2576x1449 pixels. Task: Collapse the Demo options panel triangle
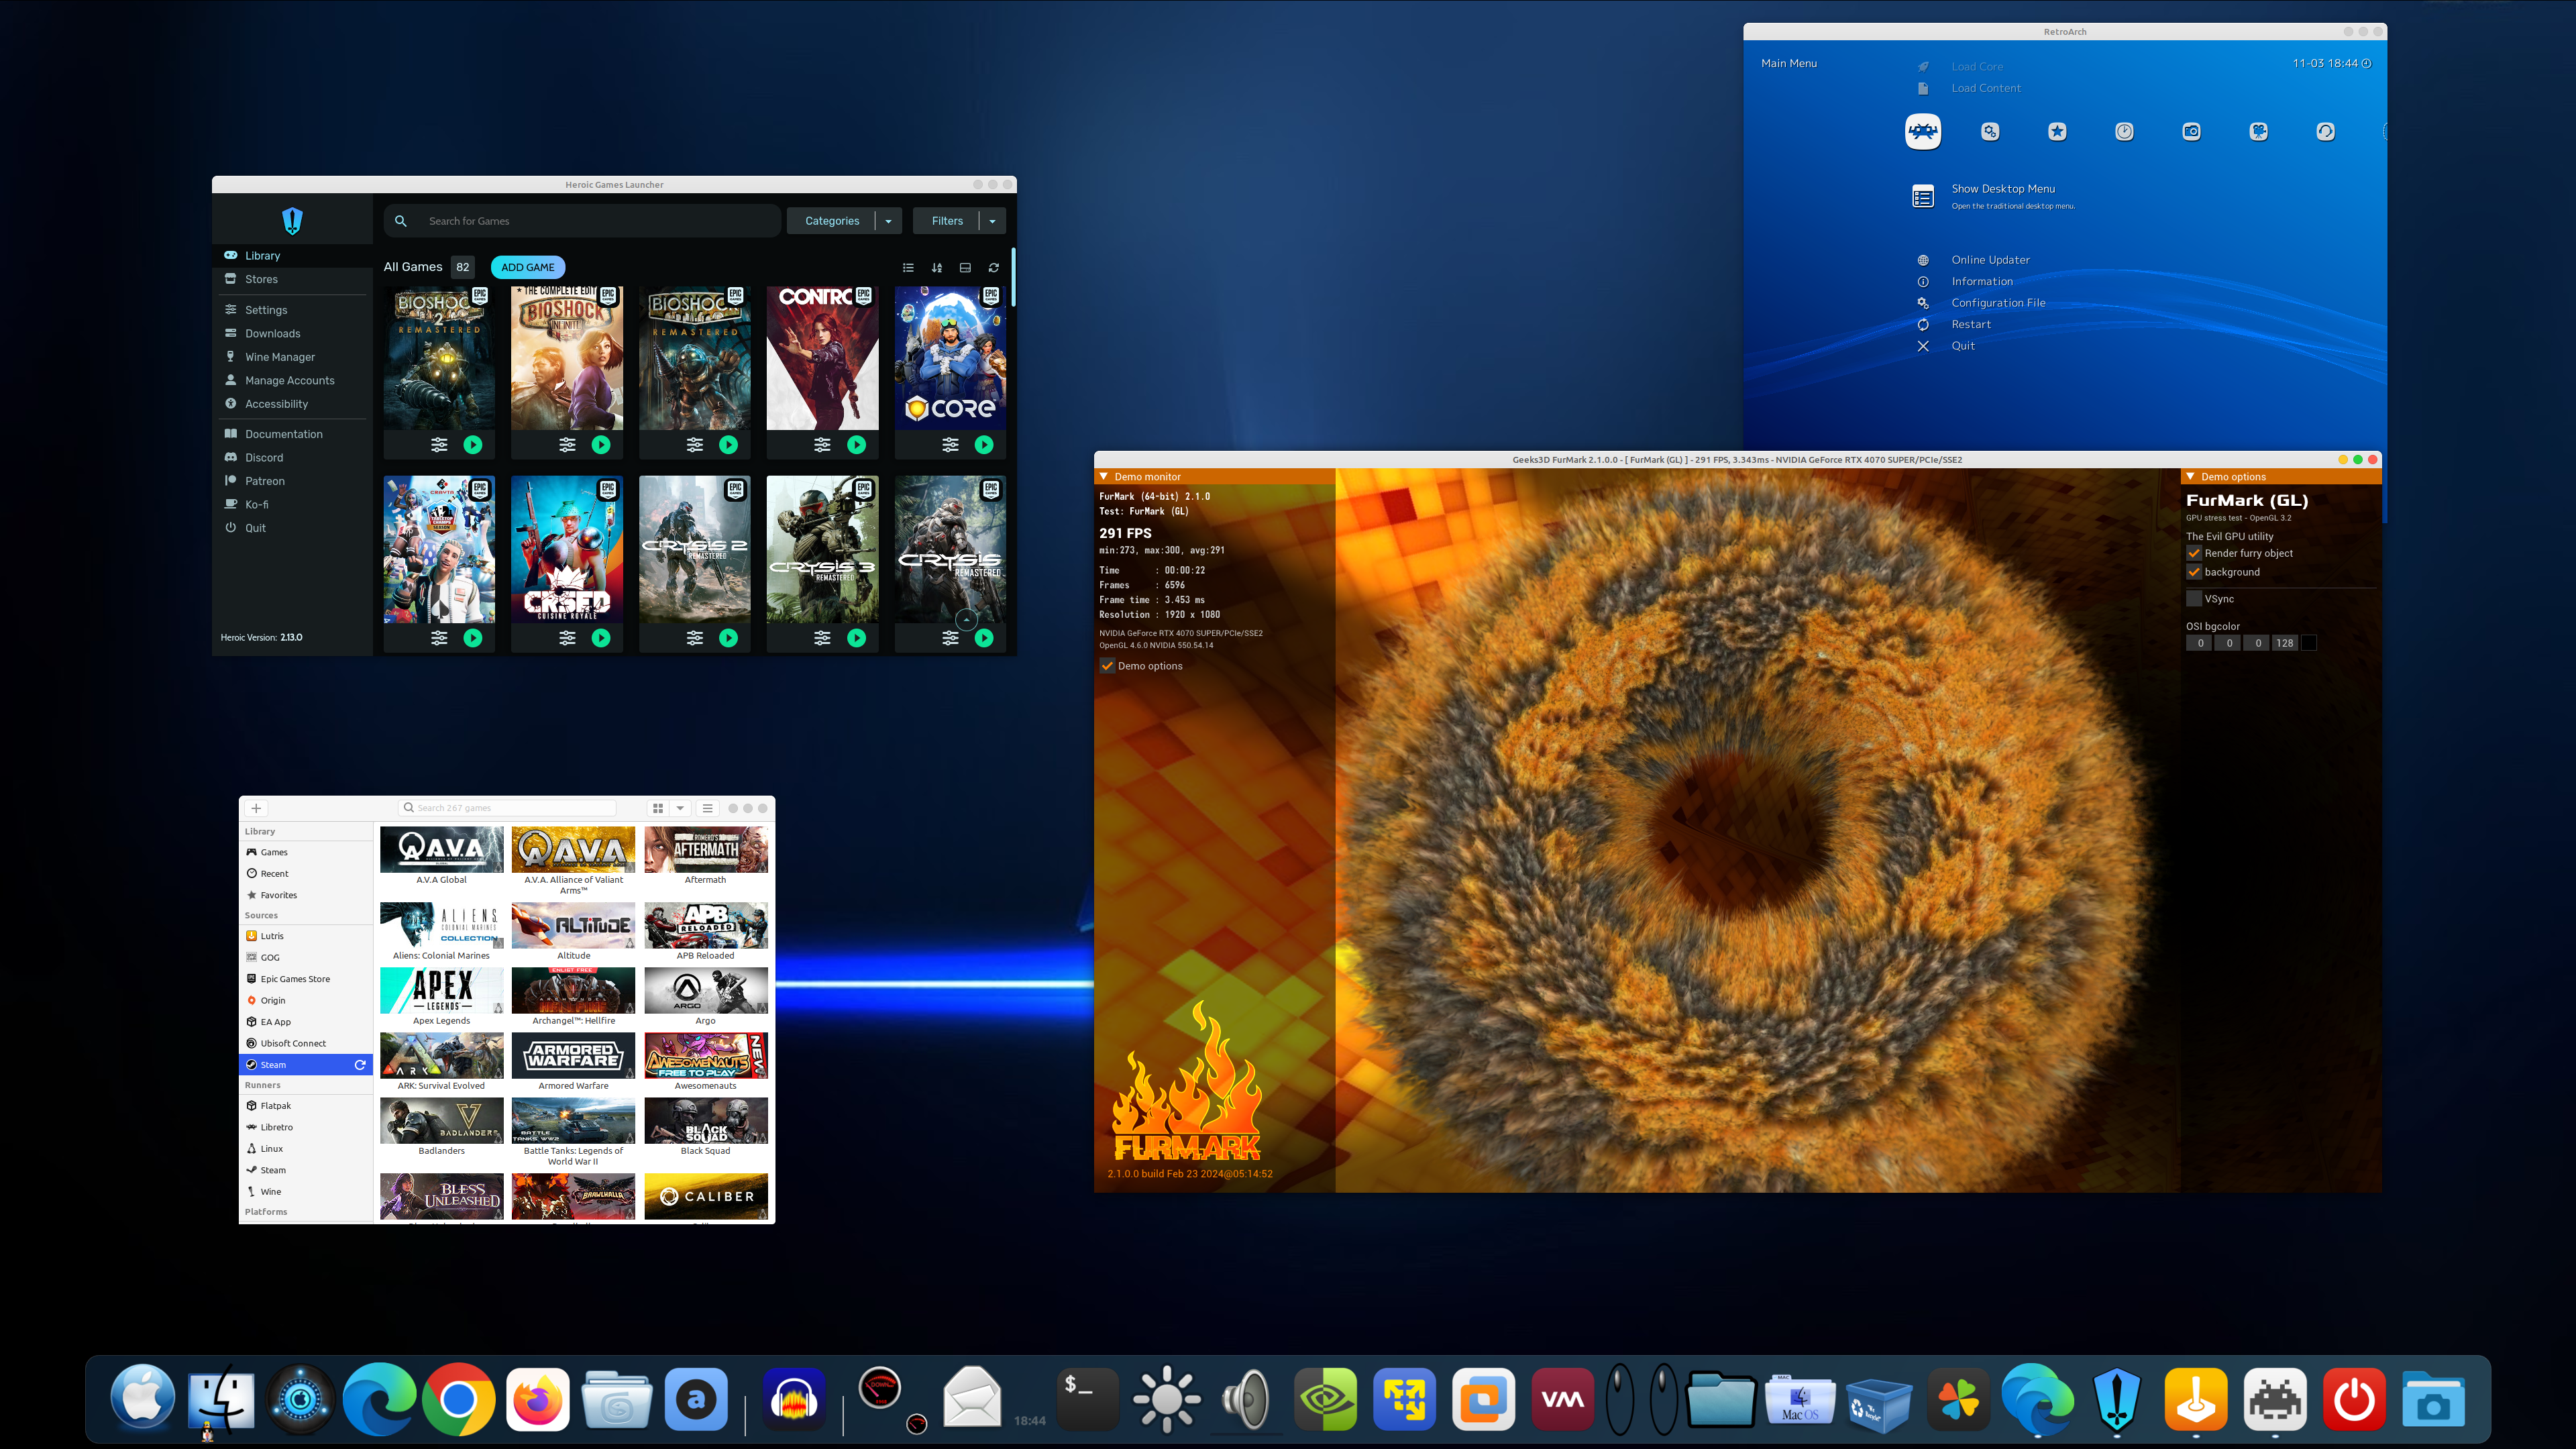tap(2190, 477)
